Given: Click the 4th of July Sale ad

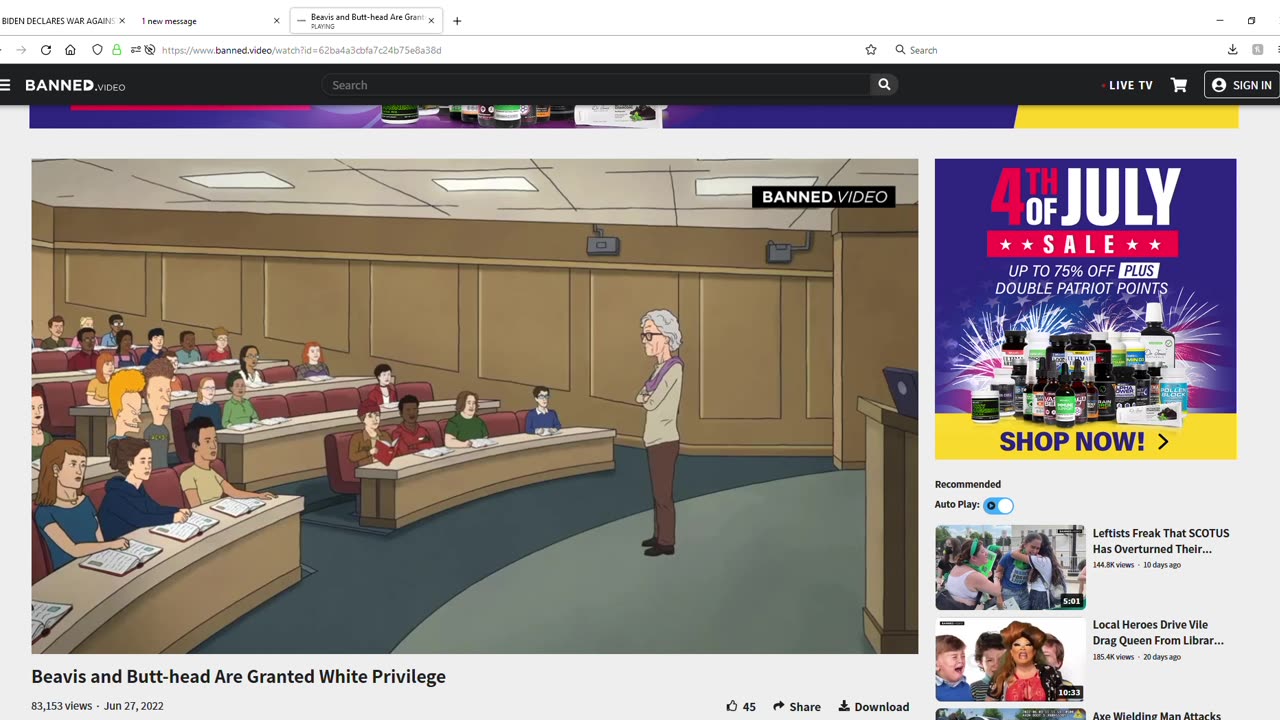Looking at the screenshot, I should click(1085, 309).
